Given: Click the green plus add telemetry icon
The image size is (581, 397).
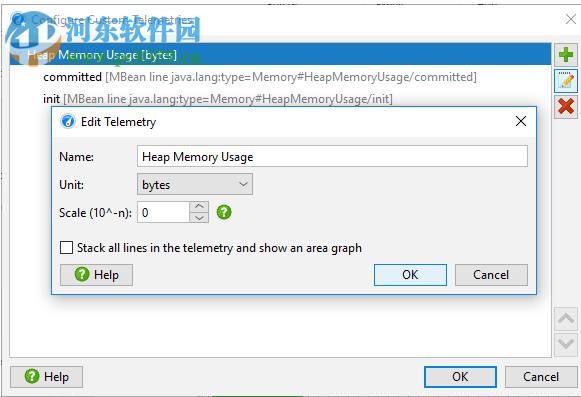Looking at the screenshot, I should point(566,55).
